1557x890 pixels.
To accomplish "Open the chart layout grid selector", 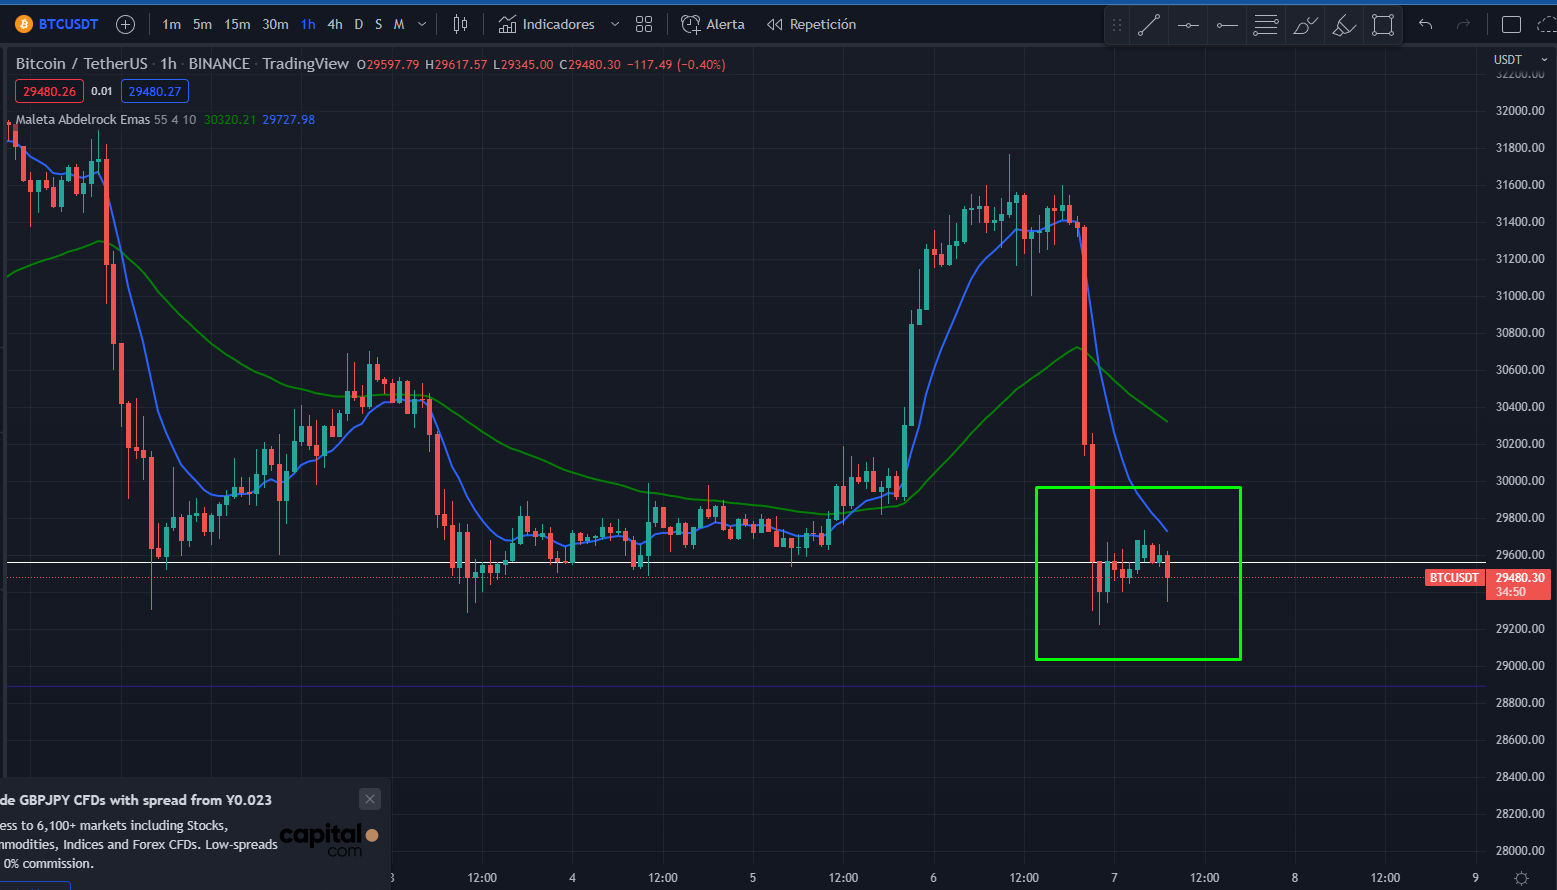I will click(x=644, y=24).
